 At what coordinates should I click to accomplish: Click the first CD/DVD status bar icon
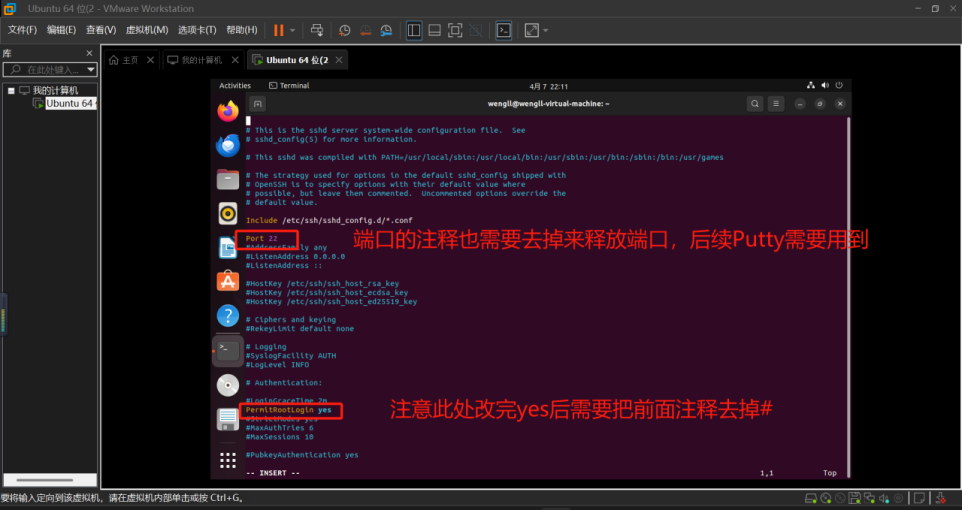pos(826,498)
